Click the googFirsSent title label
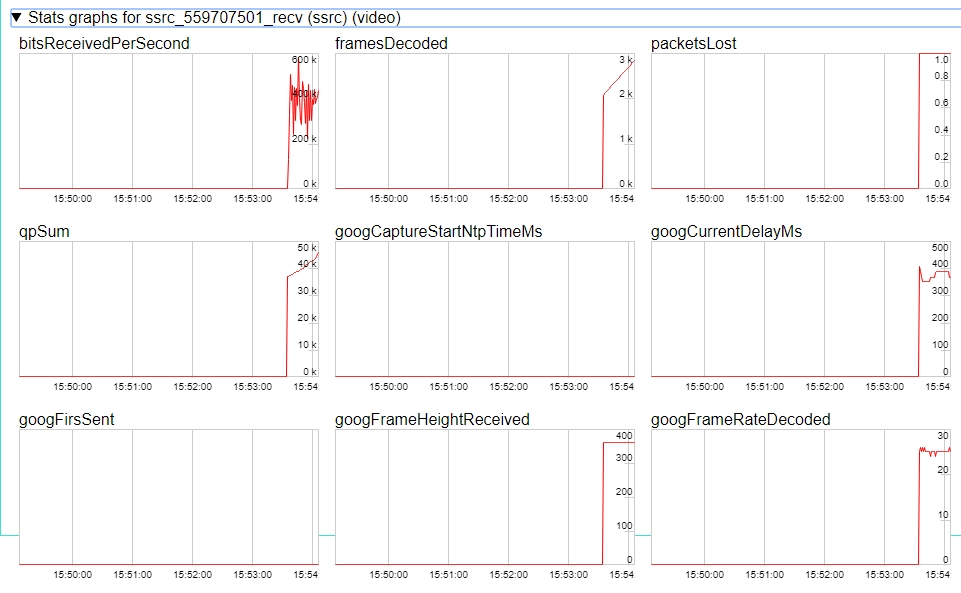Viewport: 961px width, 593px height. (x=66, y=420)
